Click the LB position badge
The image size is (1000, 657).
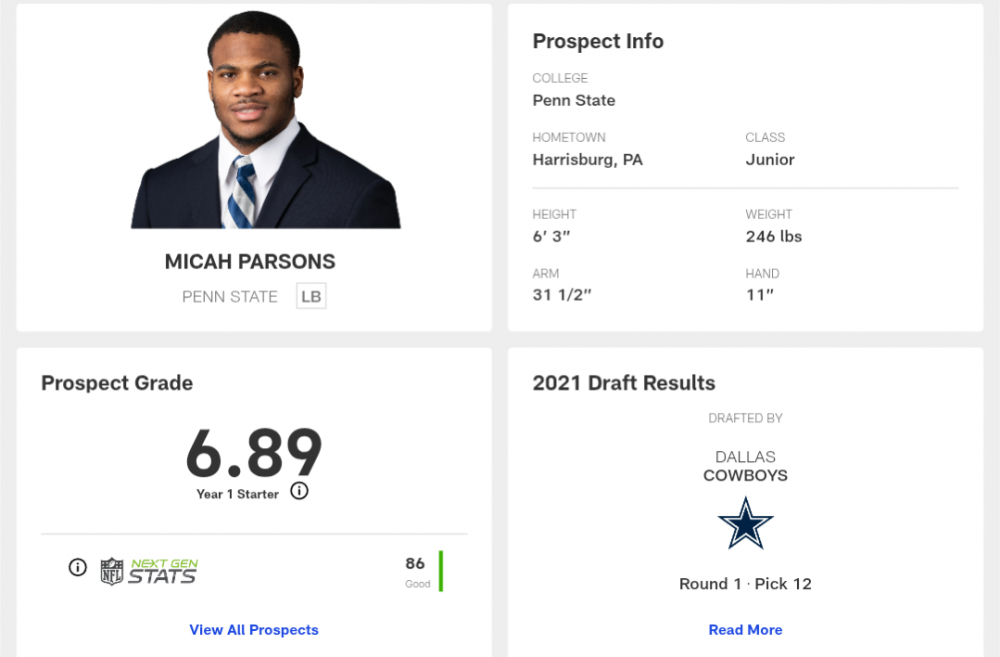[x=311, y=296]
